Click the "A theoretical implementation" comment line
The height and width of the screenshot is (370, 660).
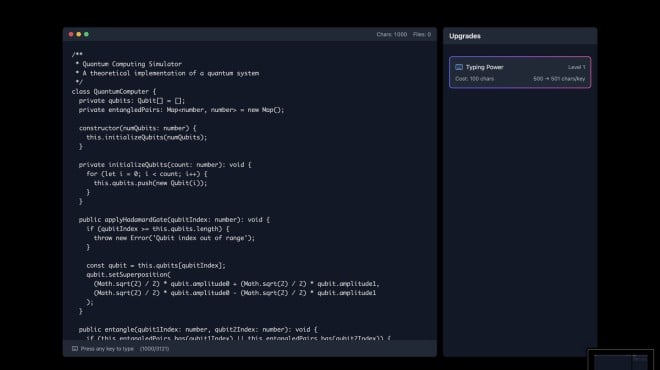(167, 73)
